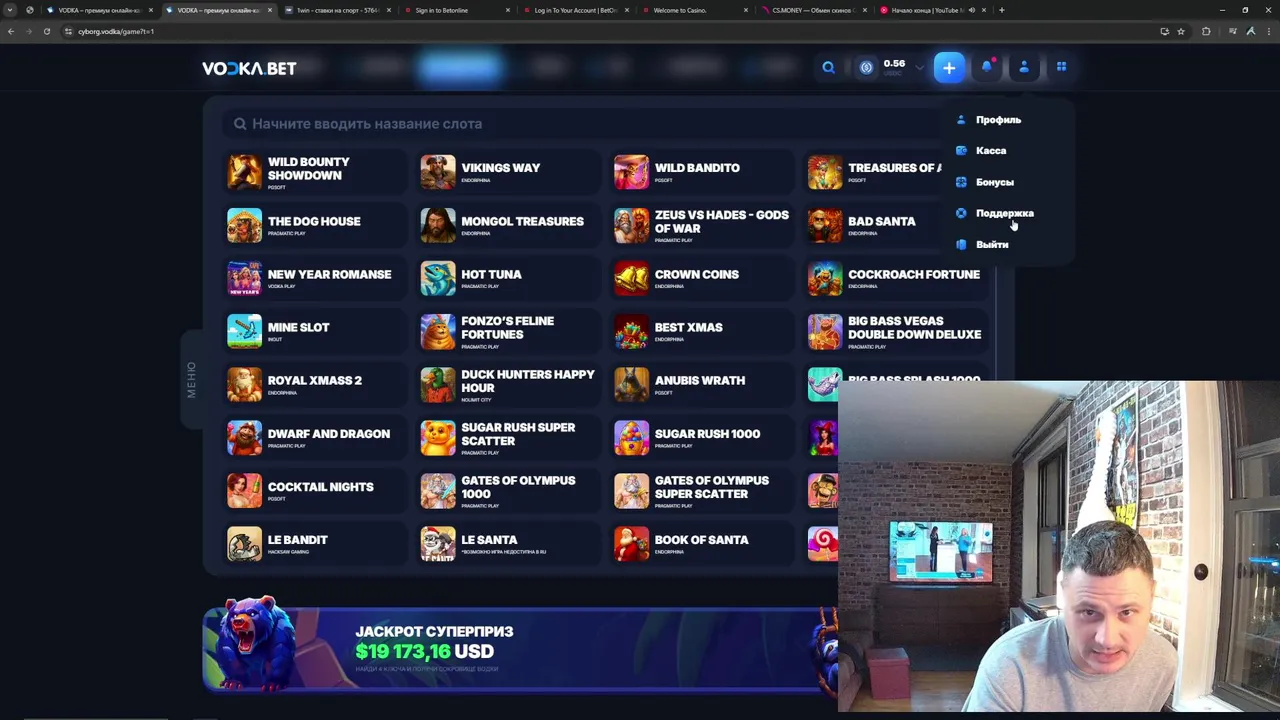Screen dimensions: 1280x720
Task: Open Hot Tuna slot
Action: click(x=508, y=278)
